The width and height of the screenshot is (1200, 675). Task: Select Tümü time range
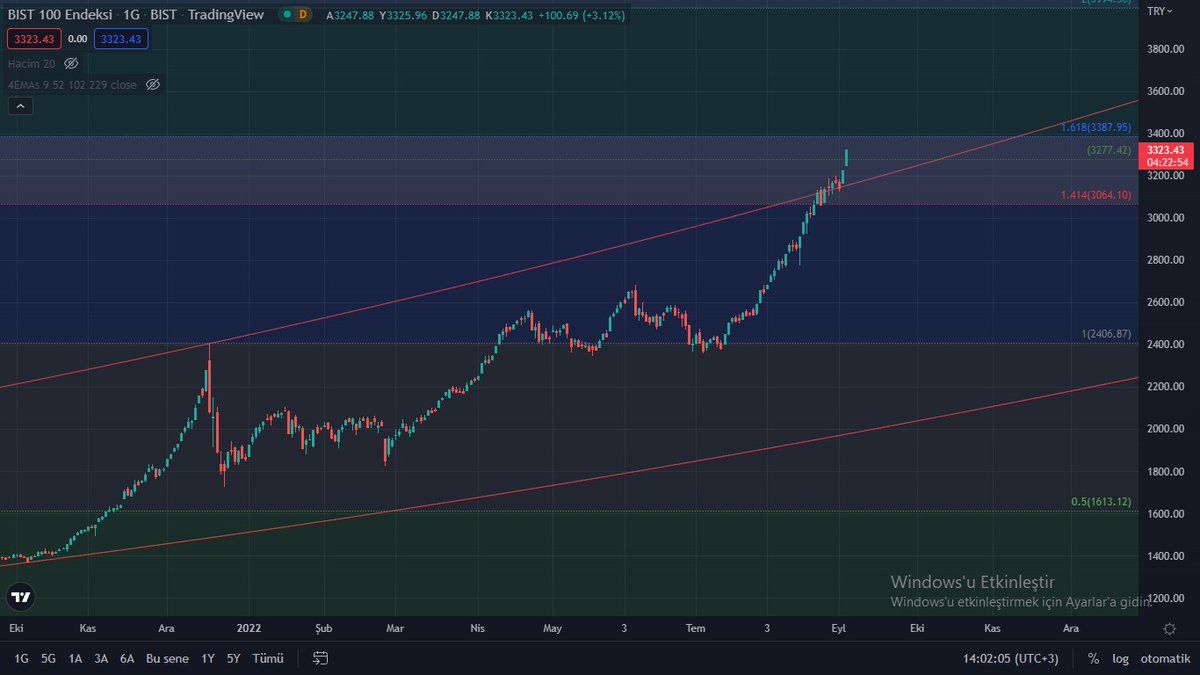[x=268, y=658]
